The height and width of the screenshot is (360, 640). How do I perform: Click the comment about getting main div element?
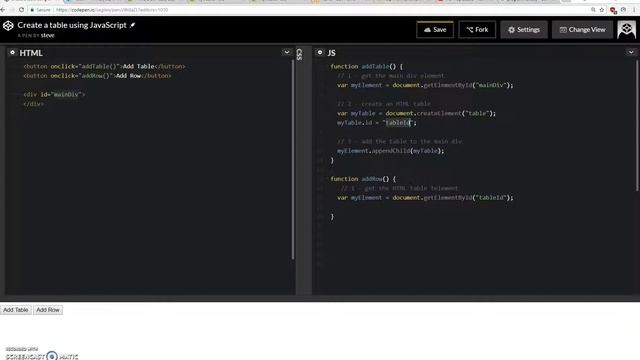[x=391, y=76]
